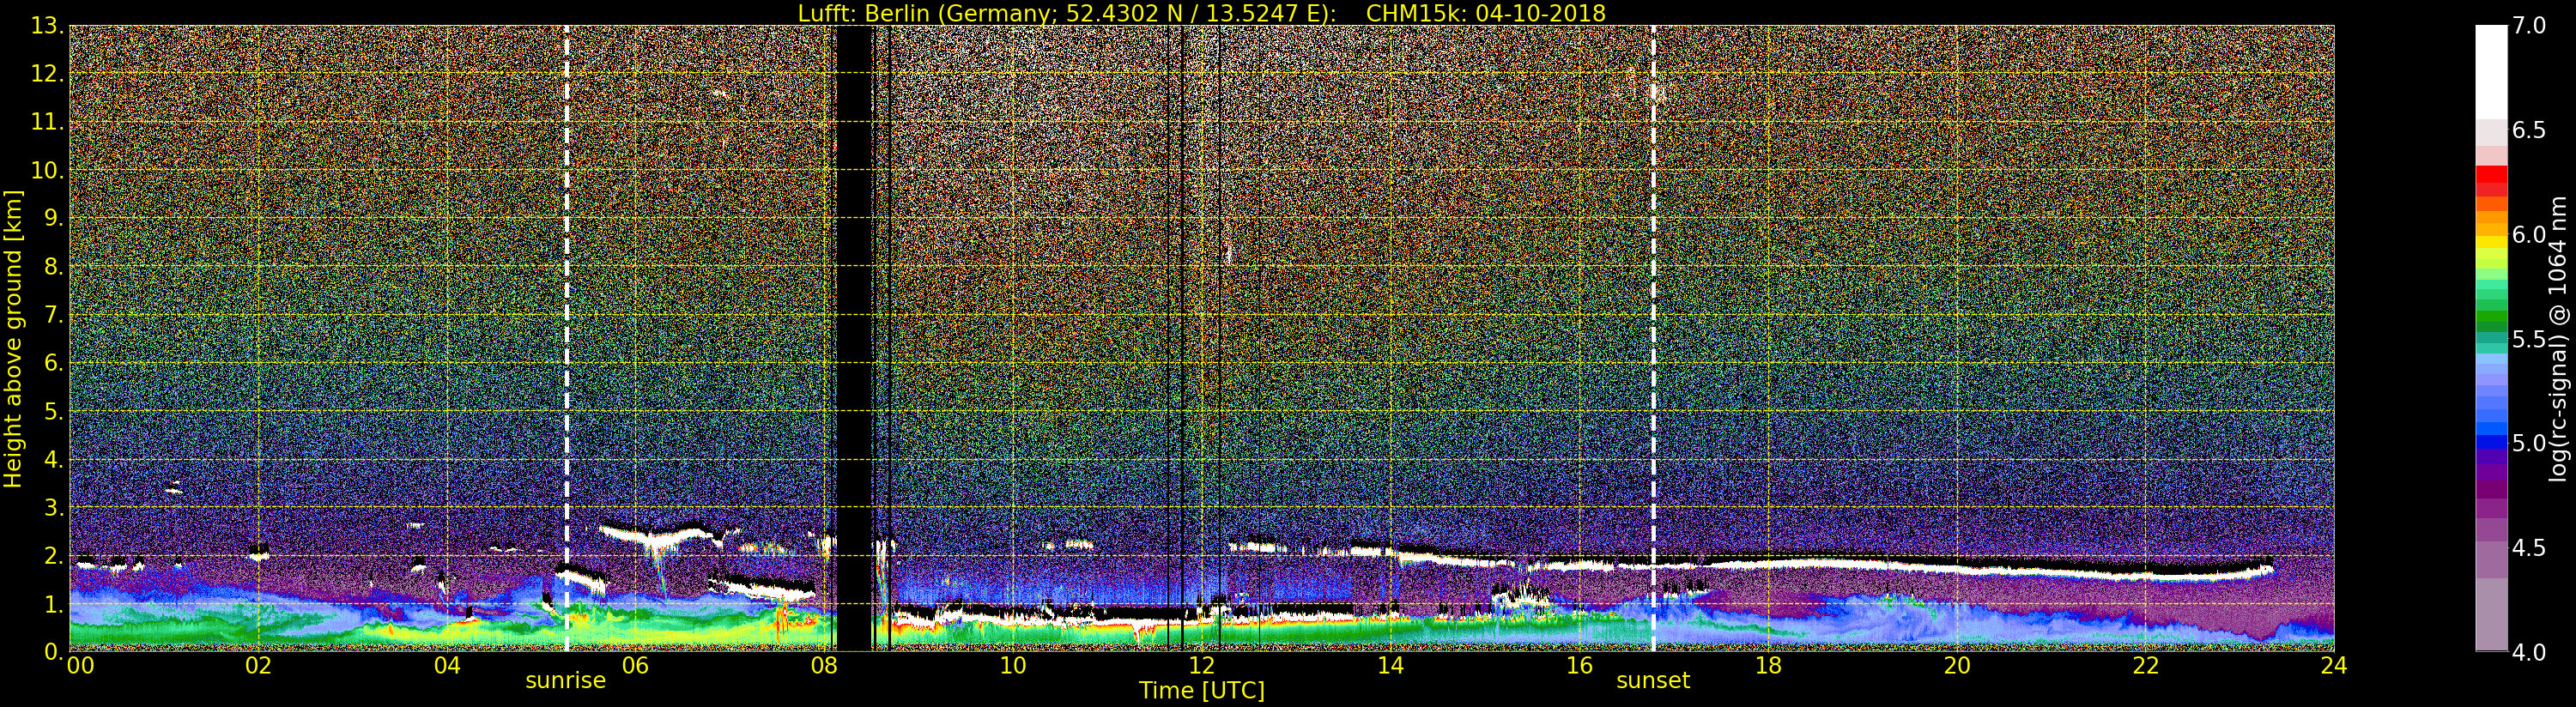Click the x-axis tick label '22'
This screenshot has height=707, width=2576.
2146,665
